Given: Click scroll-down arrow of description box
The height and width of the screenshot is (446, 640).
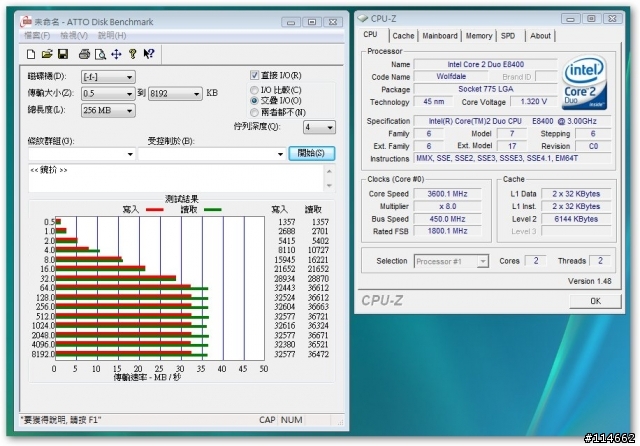Looking at the screenshot, I should pyautogui.click(x=329, y=186).
